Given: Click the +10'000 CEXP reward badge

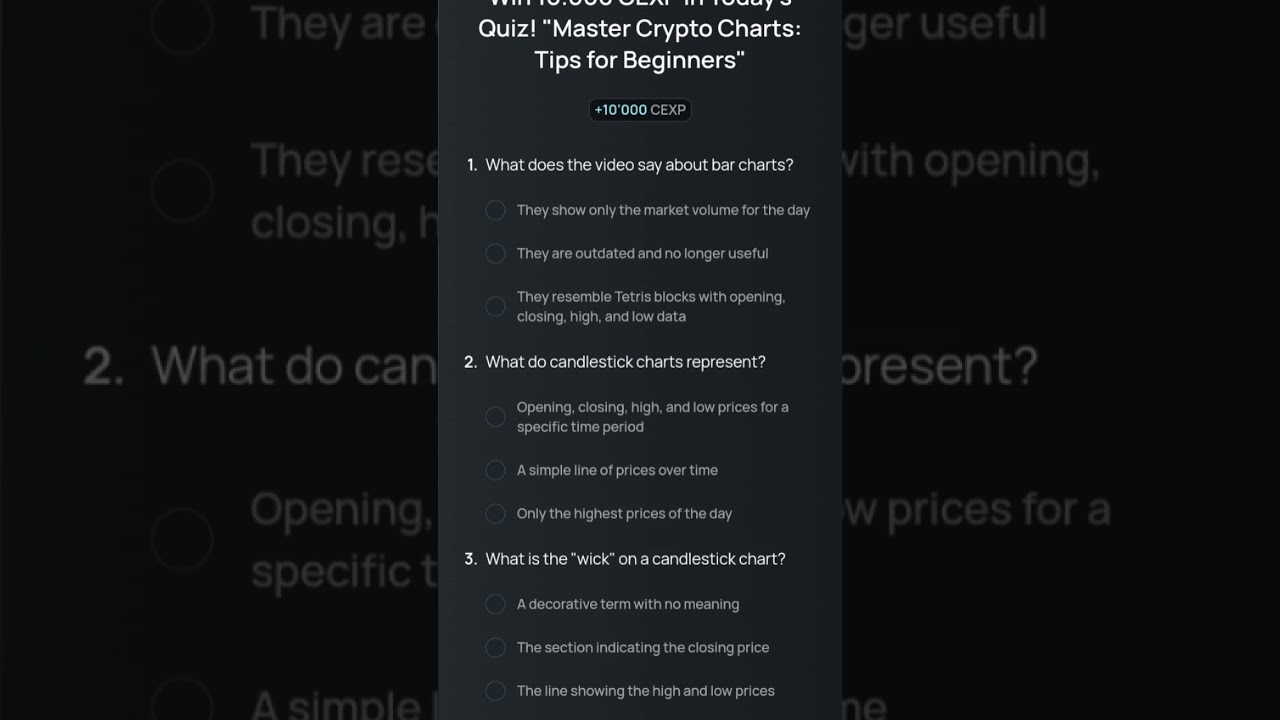Looking at the screenshot, I should point(640,110).
